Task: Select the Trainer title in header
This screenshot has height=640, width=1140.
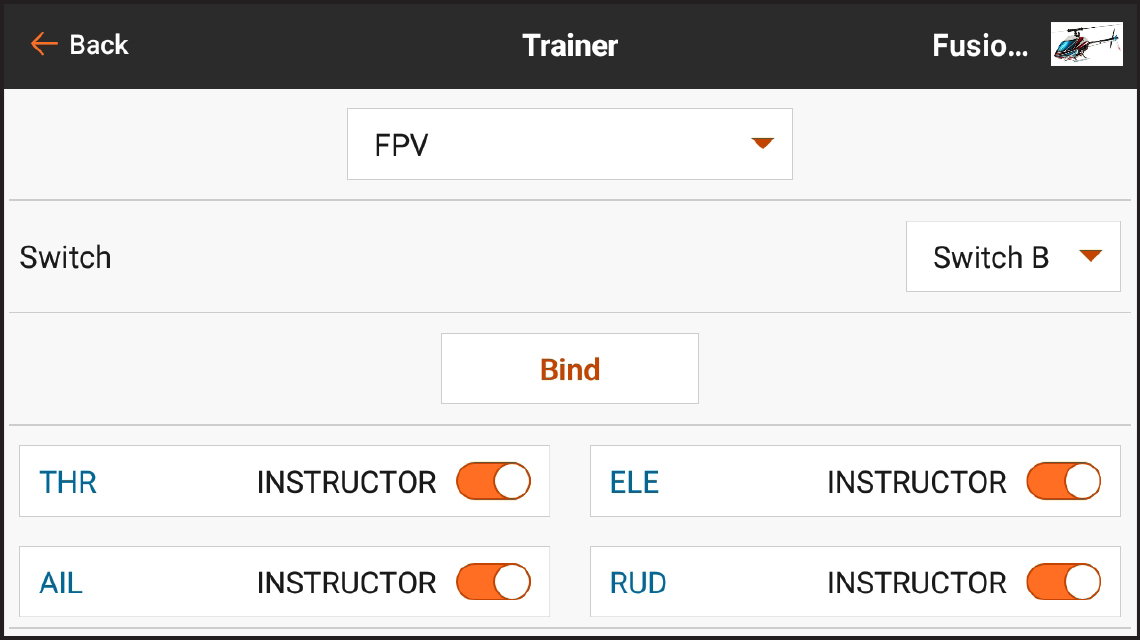Action: point(569,44)
